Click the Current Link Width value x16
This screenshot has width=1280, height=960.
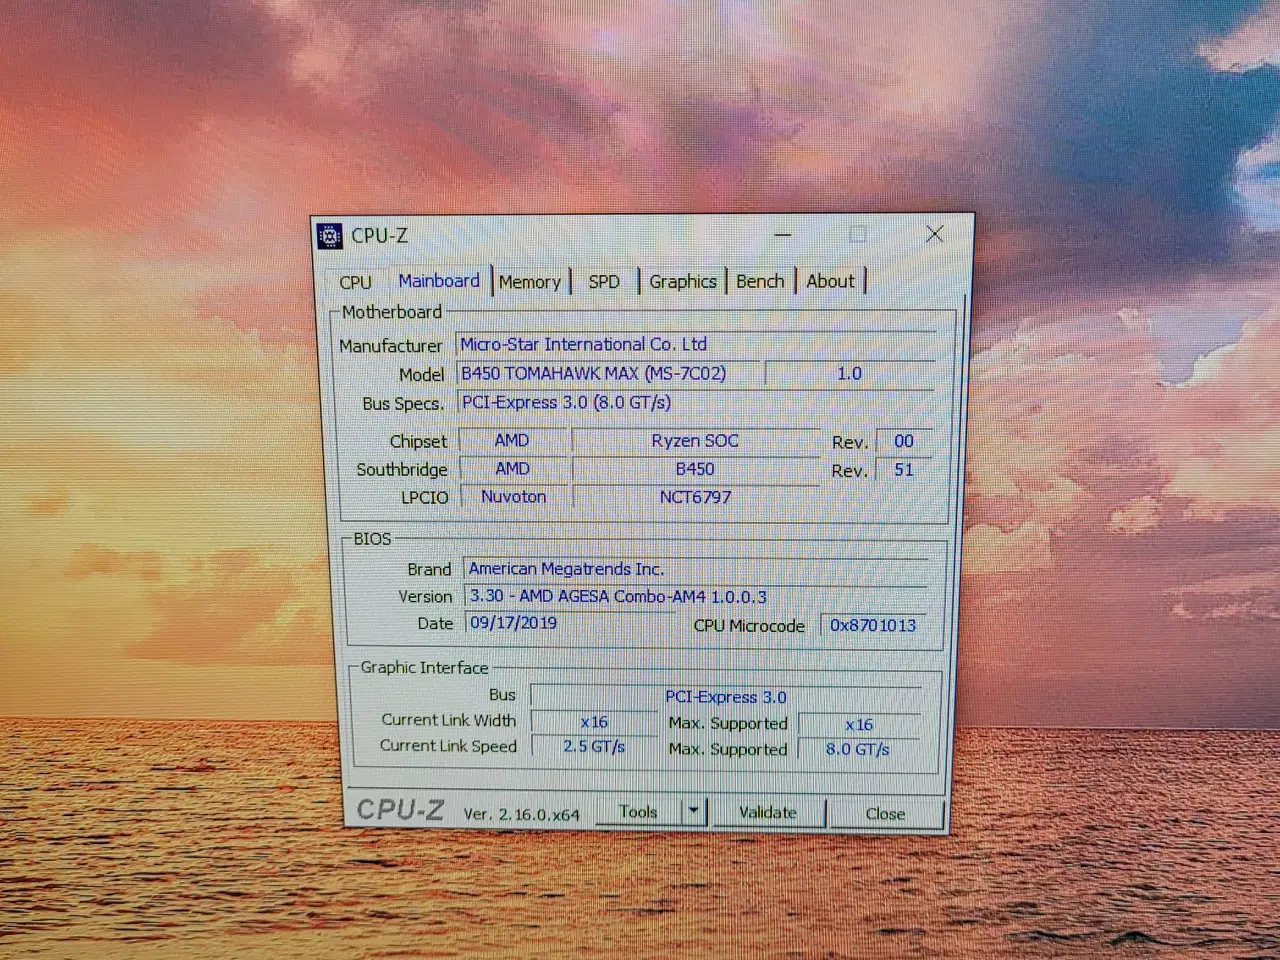[x=594, y=722]
